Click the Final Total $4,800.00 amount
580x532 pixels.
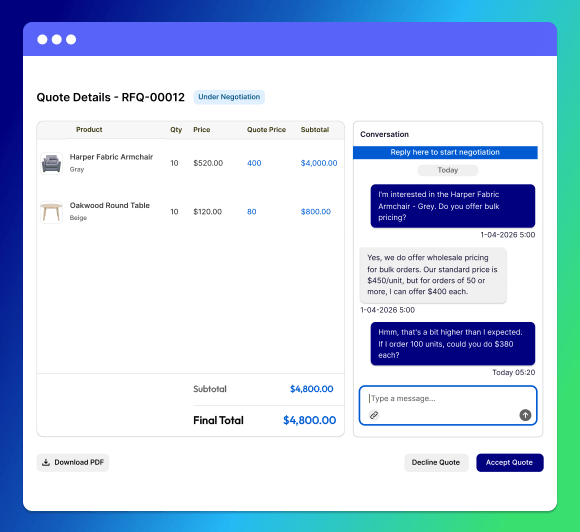(x=310, y=420)
